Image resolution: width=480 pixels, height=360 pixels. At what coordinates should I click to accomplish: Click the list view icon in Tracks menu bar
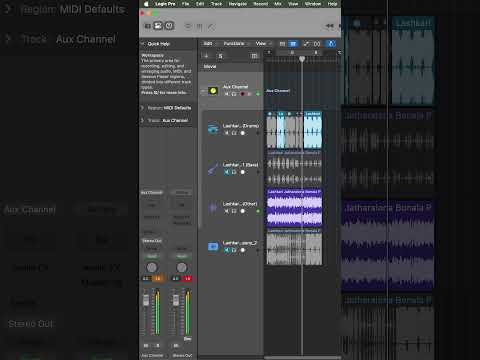(282, 44)
